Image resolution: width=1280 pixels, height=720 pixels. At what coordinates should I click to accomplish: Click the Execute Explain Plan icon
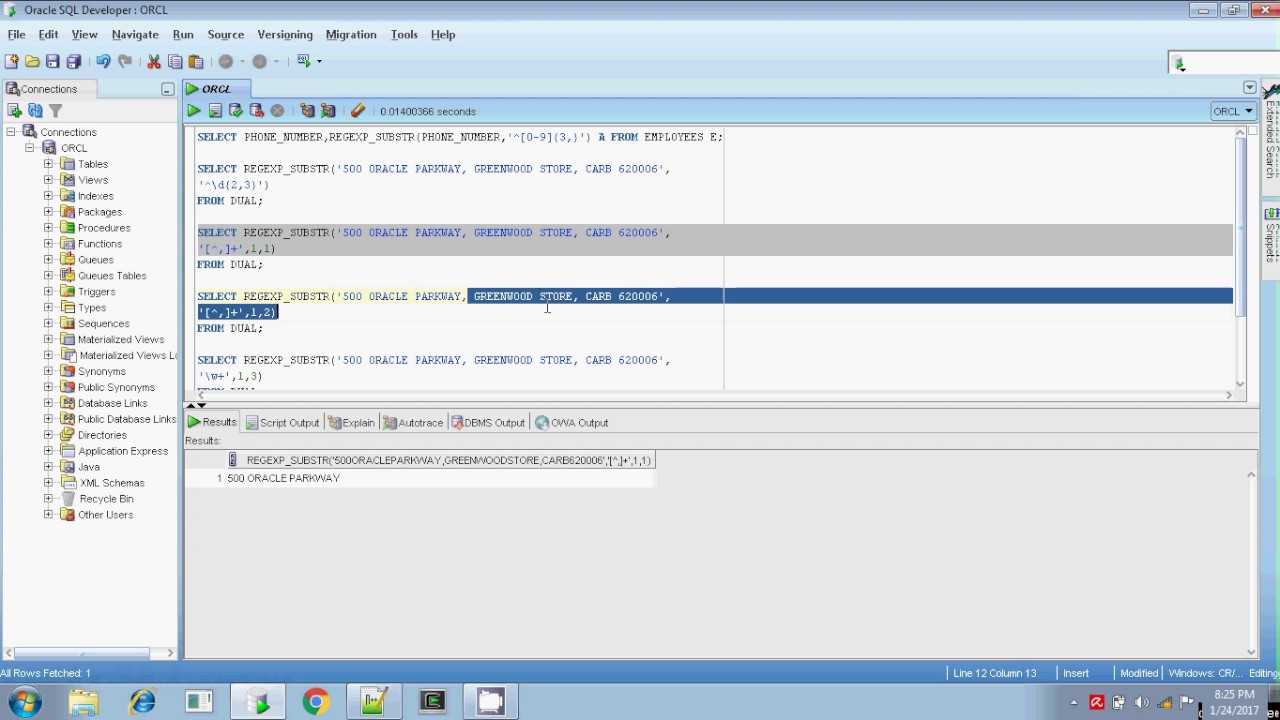click(x=307, y=111)
